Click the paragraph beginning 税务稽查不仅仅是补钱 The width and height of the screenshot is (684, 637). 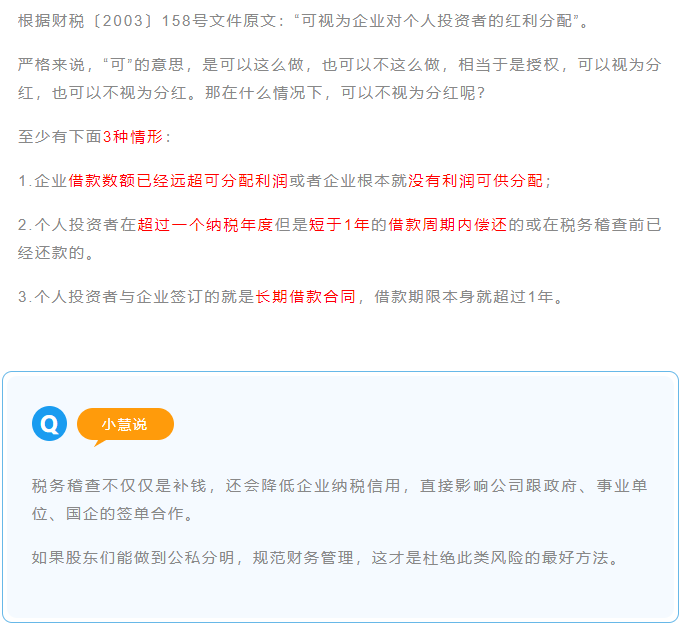[340, 499]
